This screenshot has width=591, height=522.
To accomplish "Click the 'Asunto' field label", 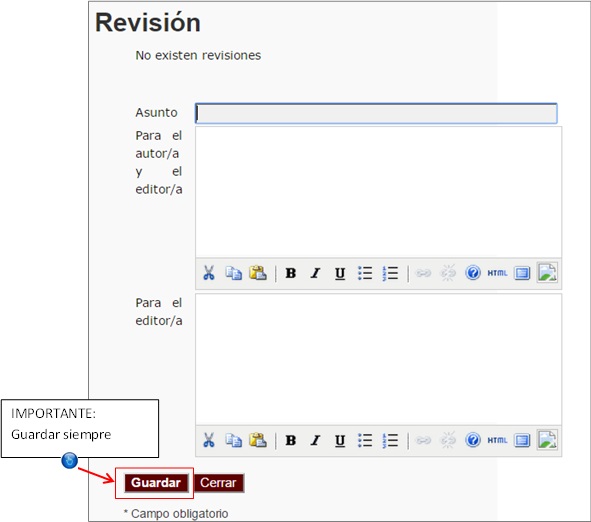I will click(x=156, y=112).
